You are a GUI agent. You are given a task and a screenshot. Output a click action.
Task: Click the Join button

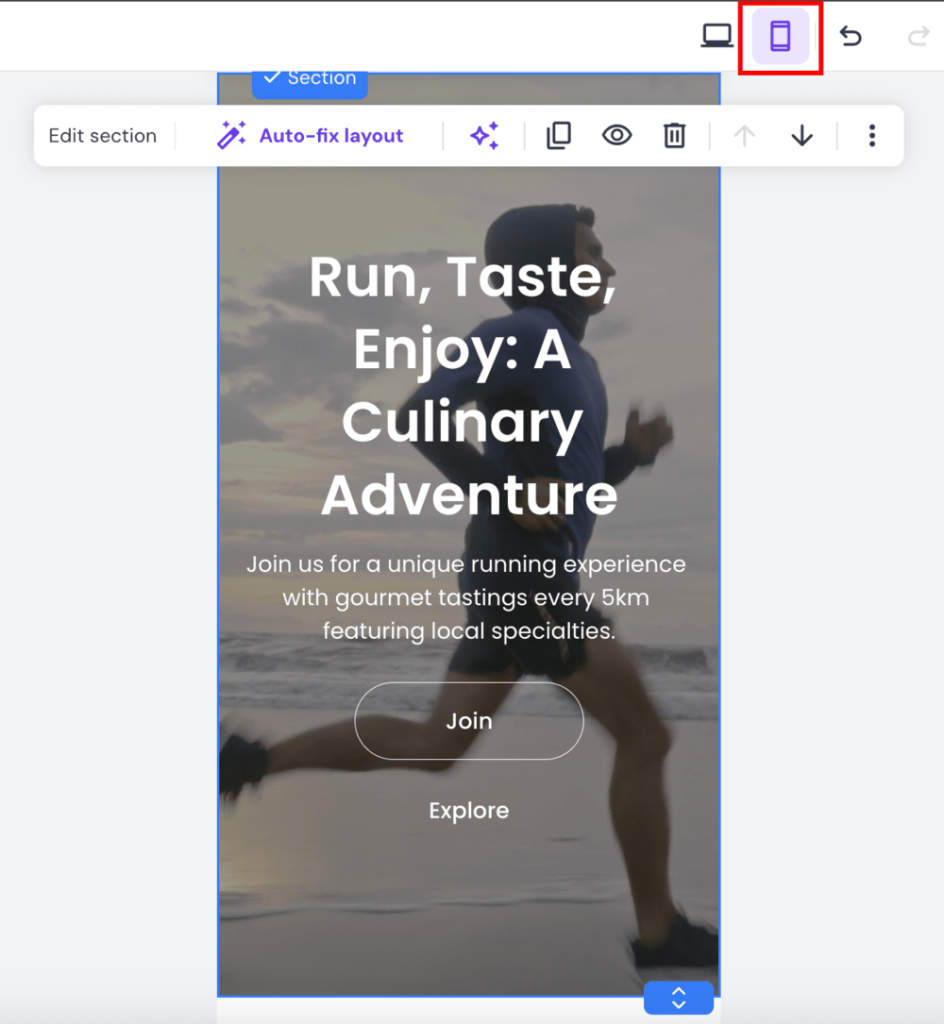[x=468, y=721]
